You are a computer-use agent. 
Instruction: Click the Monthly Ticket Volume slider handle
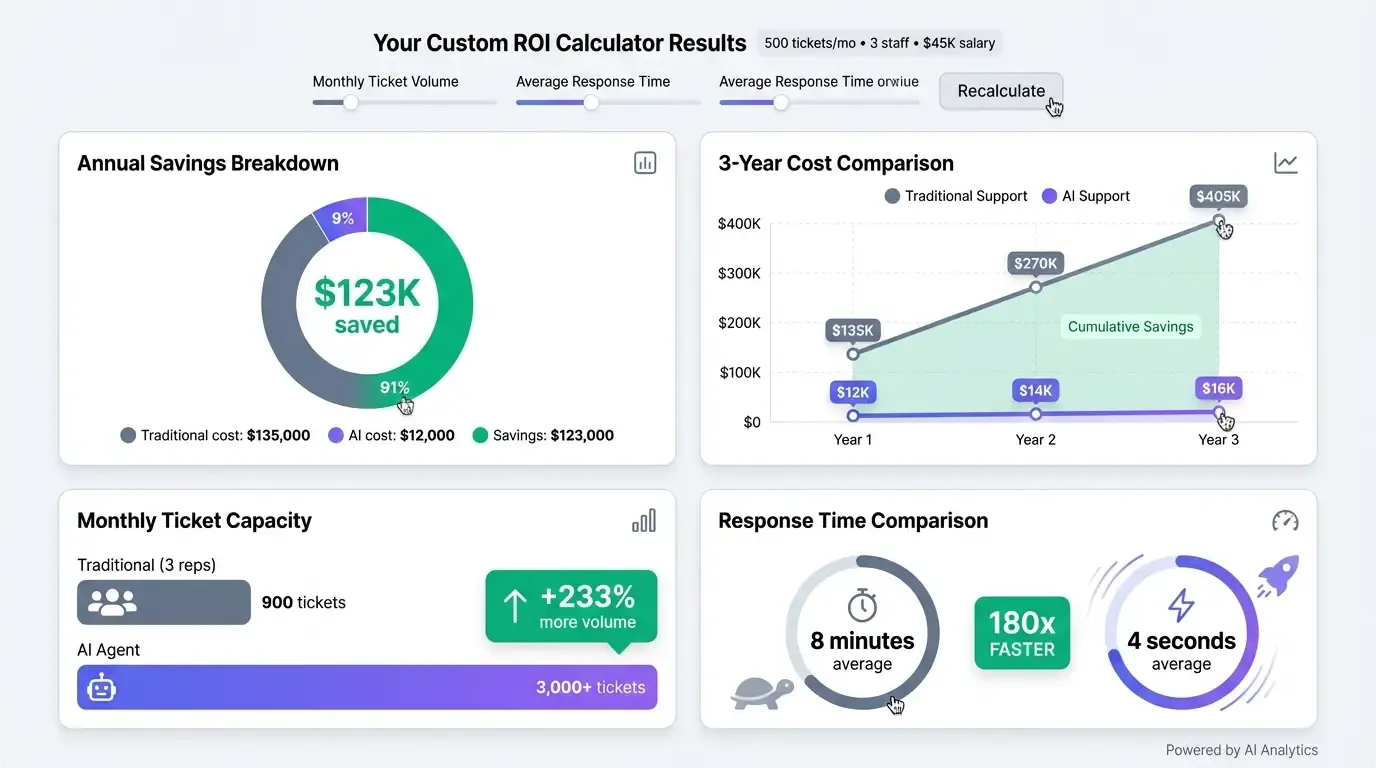349,102
